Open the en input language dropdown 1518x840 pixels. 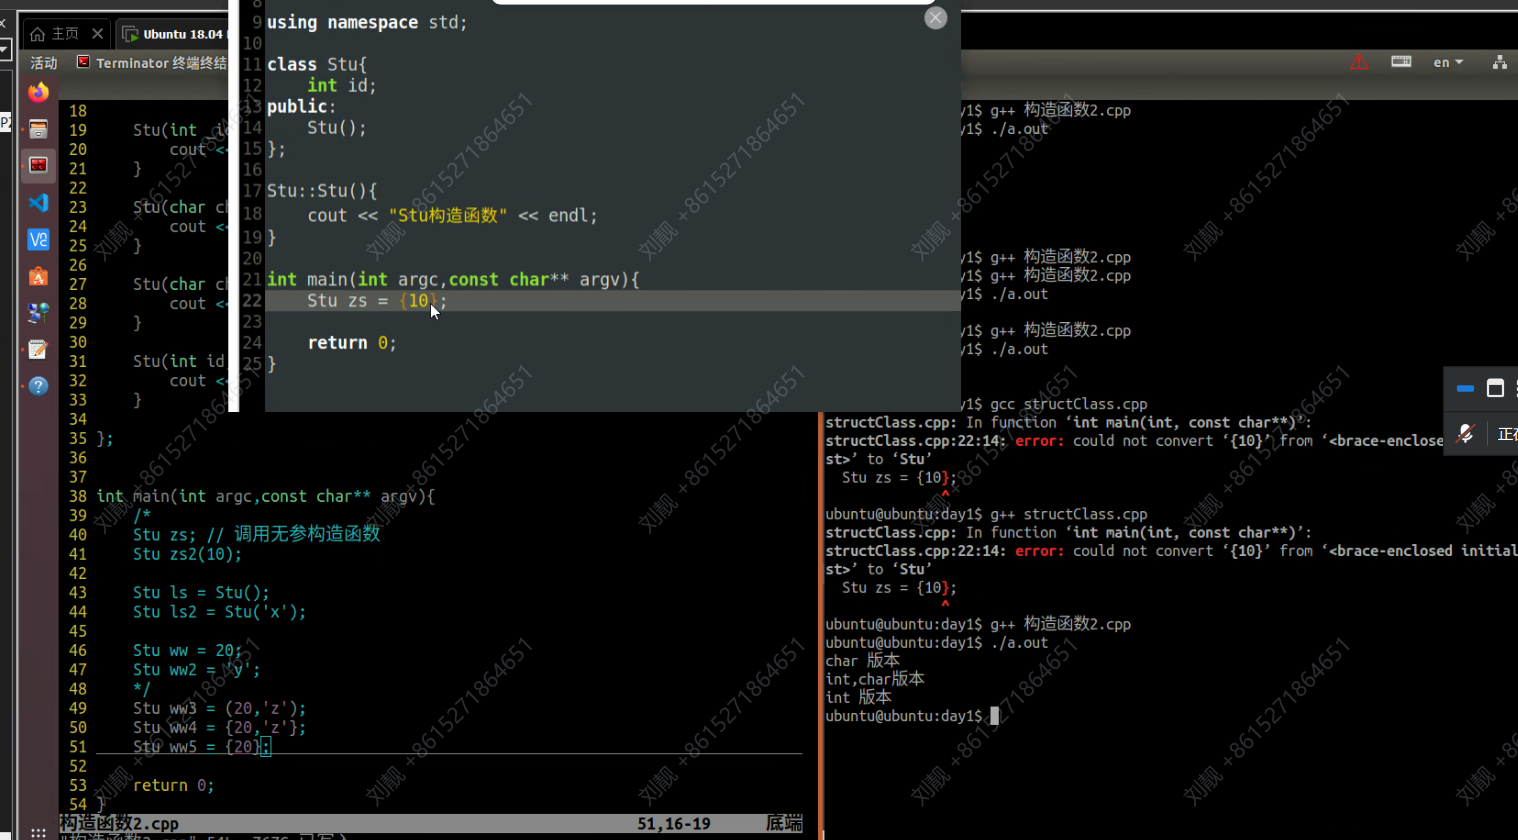click(1447, 62)
